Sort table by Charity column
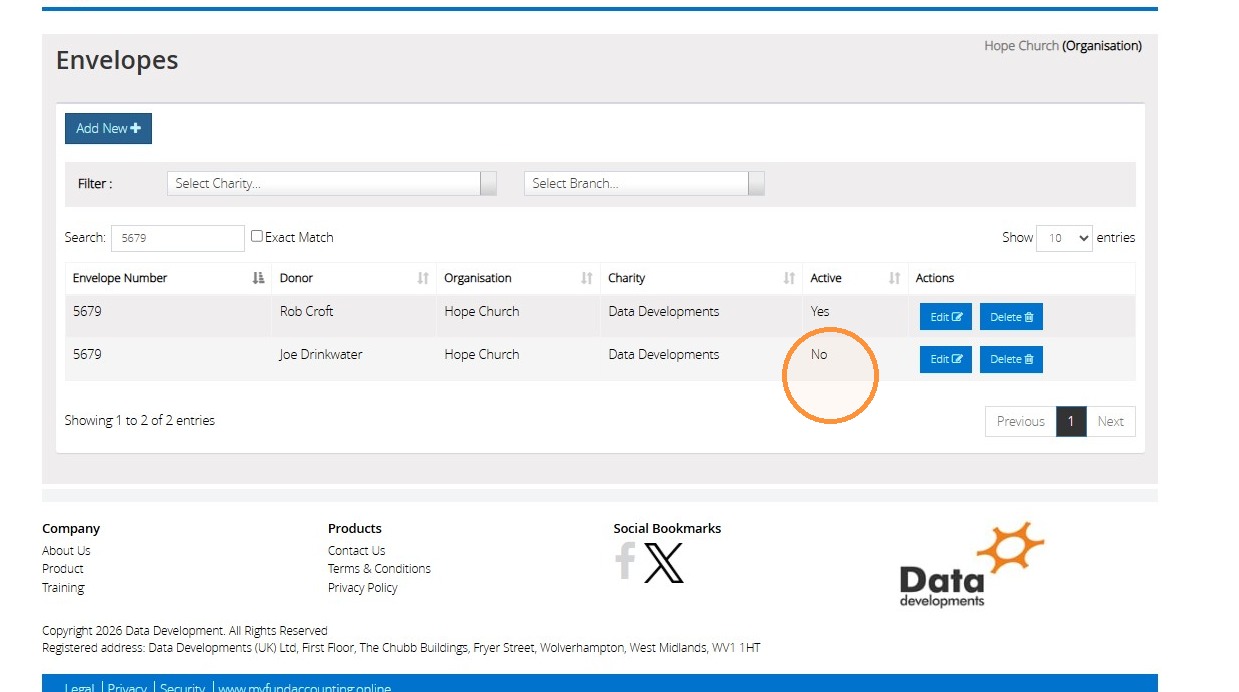 tap(701, 278)
